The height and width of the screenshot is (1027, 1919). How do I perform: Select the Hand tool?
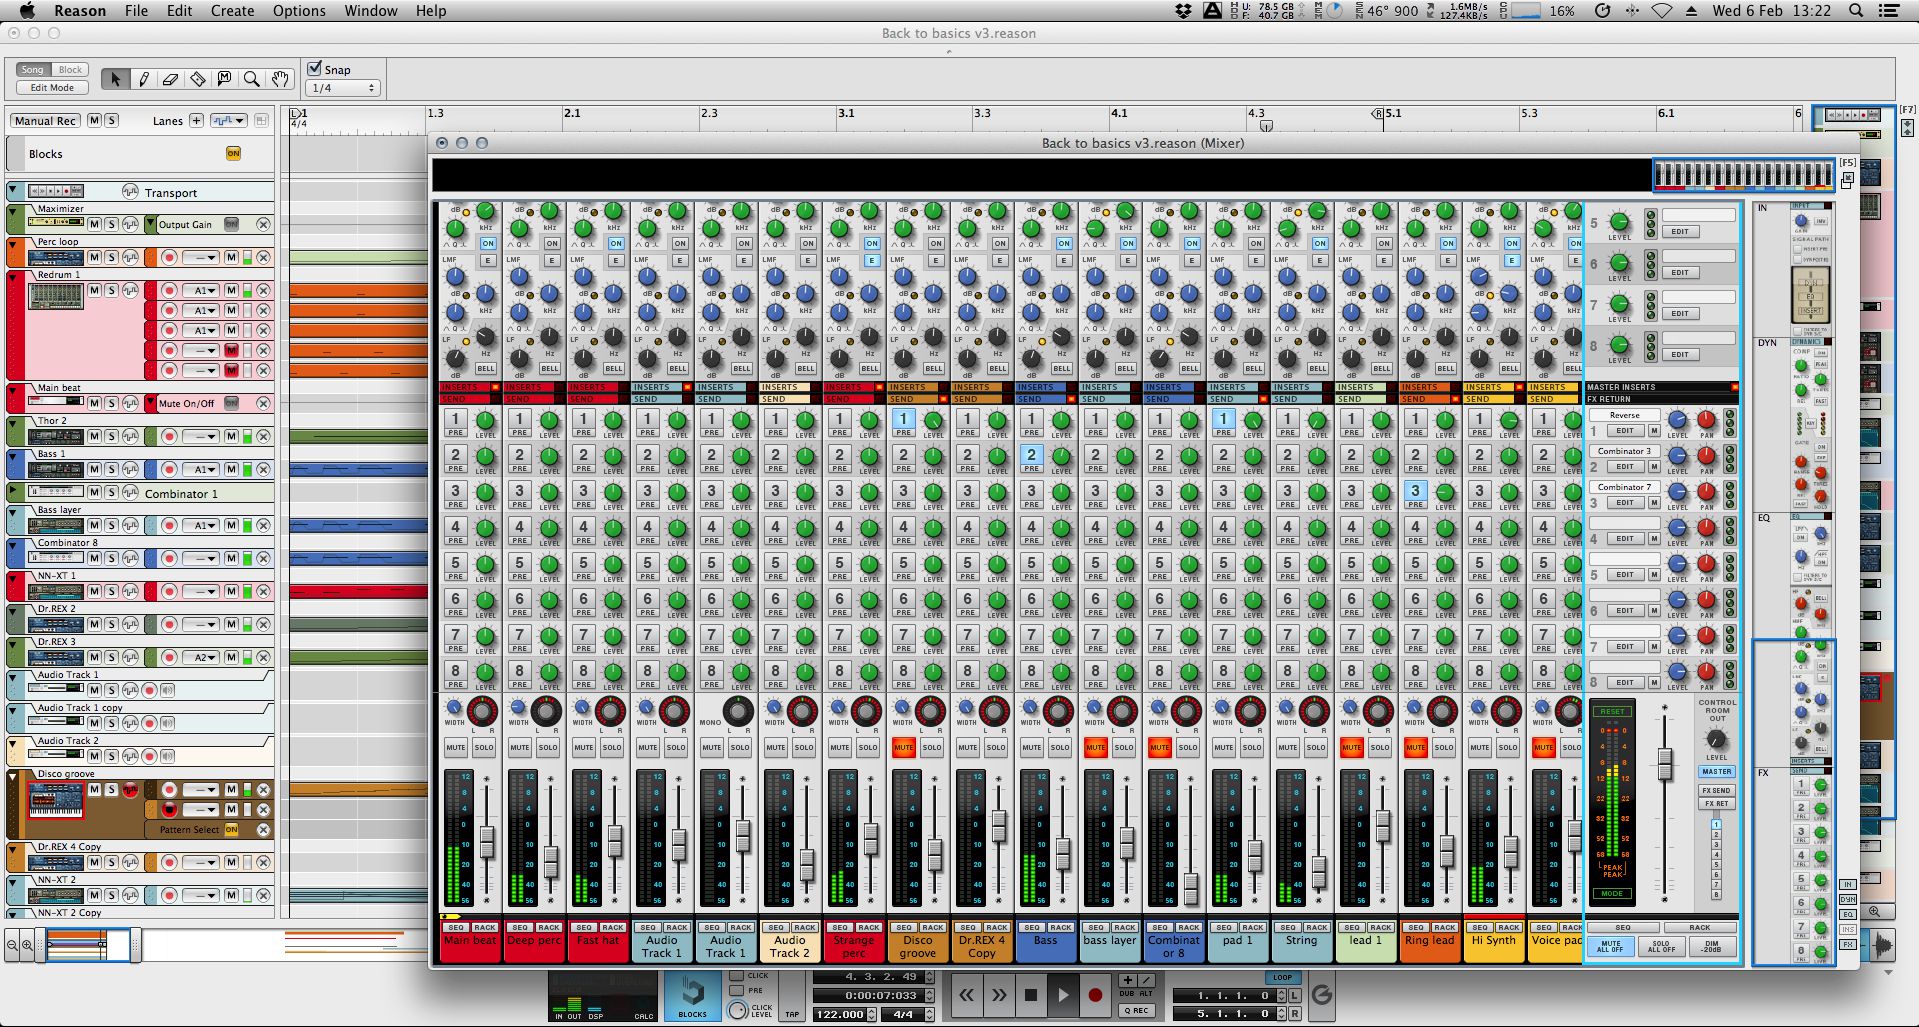(280, 78)
